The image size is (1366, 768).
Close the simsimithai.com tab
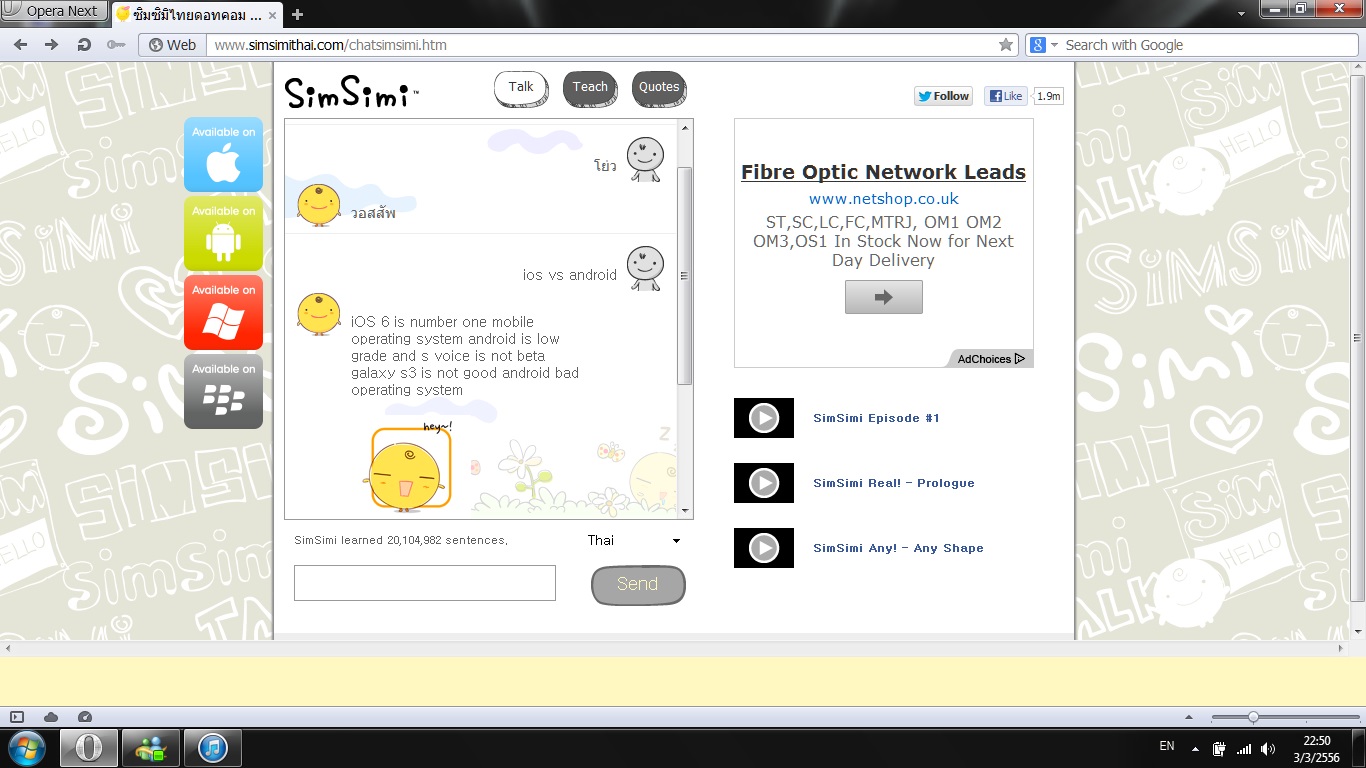click(273, 15)
